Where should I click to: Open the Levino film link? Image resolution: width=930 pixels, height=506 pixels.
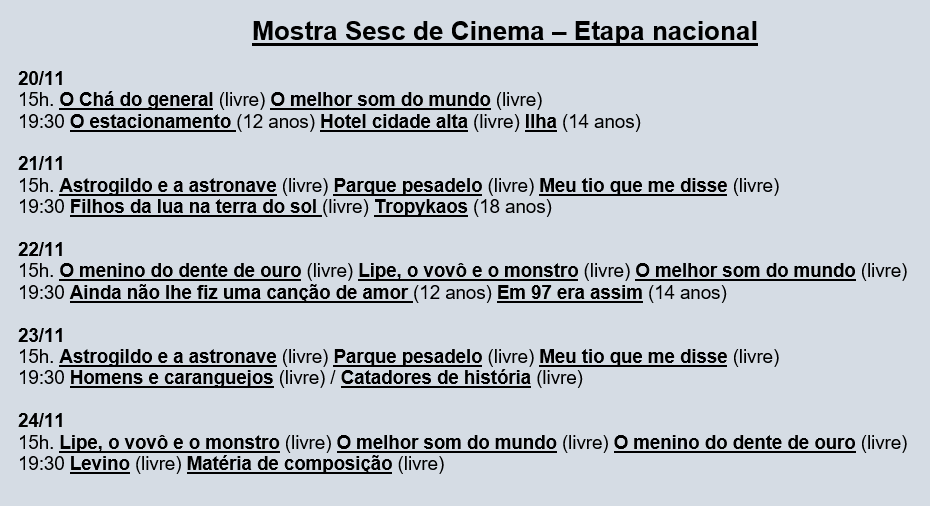pos(100,463)
